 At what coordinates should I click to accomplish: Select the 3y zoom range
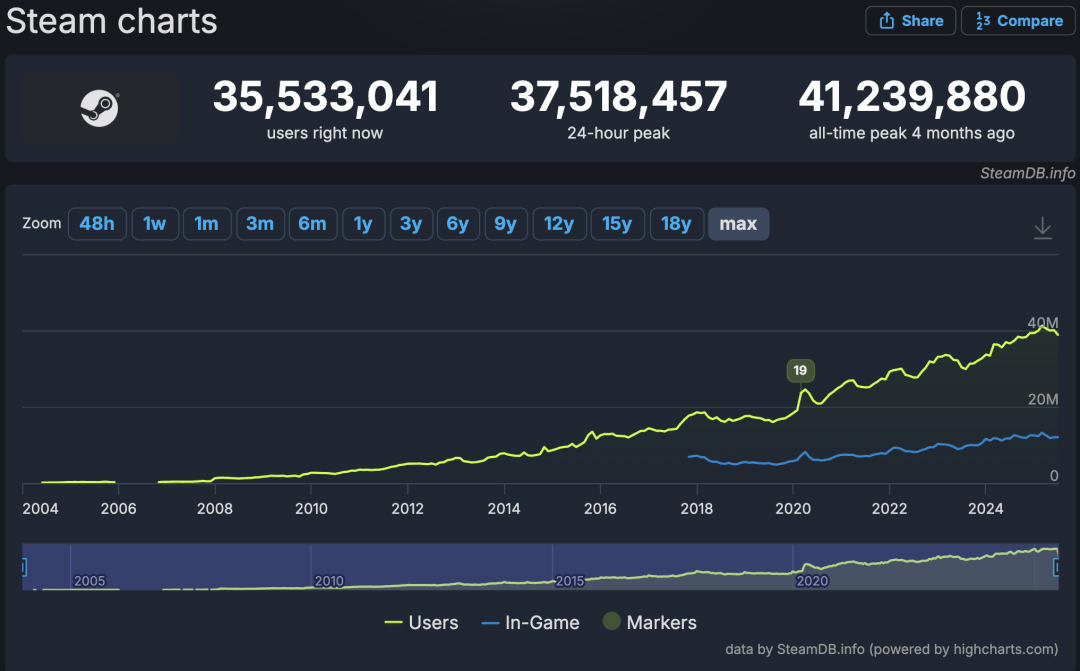click(x=411, y=224)
